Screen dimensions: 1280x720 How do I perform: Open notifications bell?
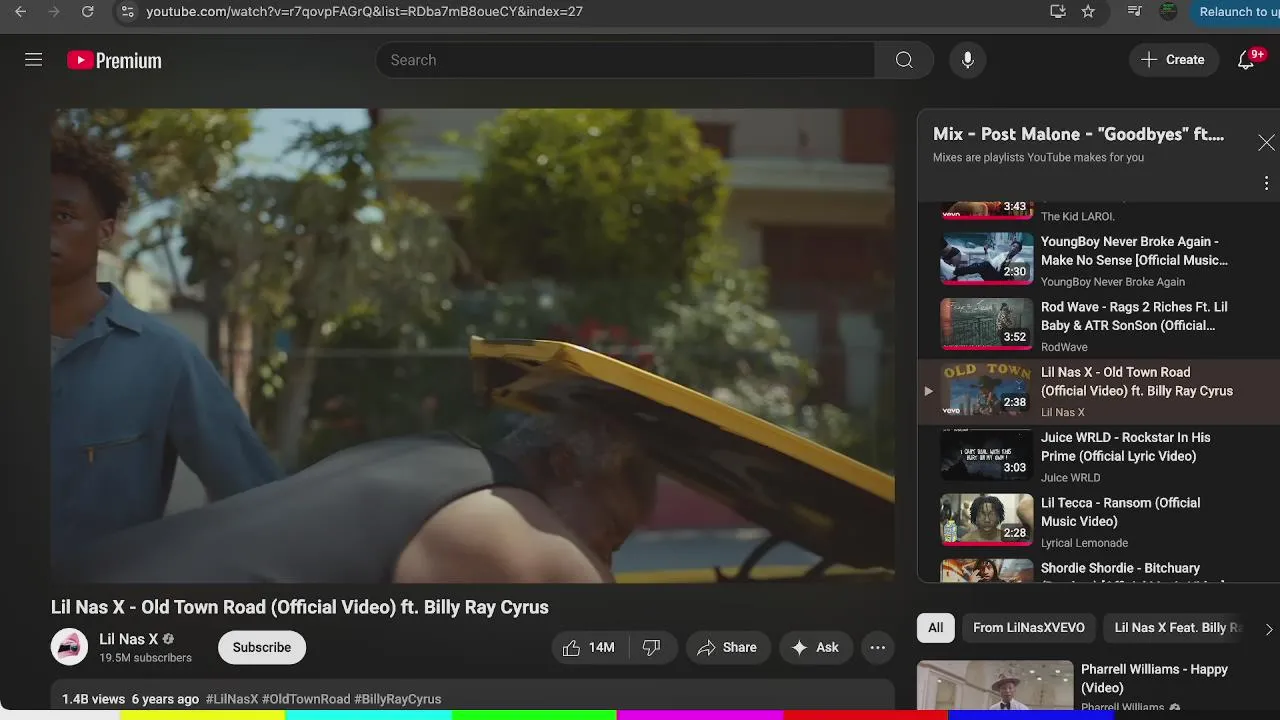(1246, 60)
